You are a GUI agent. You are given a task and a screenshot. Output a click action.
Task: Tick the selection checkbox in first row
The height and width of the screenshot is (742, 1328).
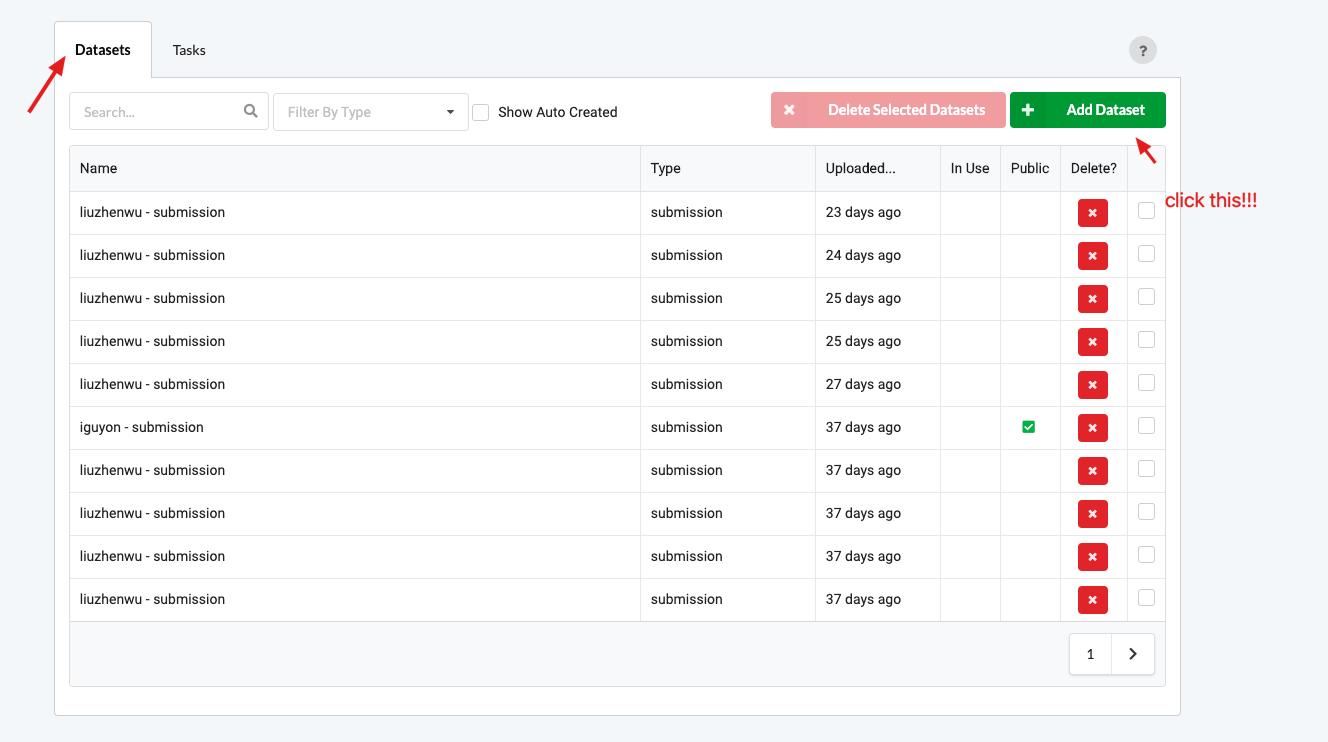click(x=1146, y=211)
